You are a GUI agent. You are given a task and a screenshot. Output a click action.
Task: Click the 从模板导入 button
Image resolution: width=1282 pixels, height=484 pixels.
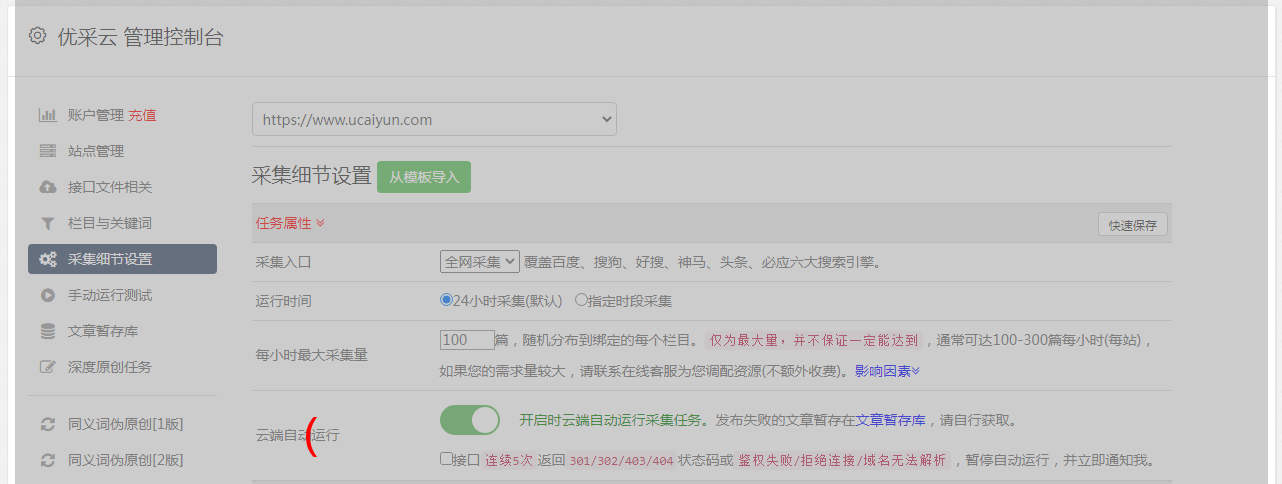pos(424,177)
